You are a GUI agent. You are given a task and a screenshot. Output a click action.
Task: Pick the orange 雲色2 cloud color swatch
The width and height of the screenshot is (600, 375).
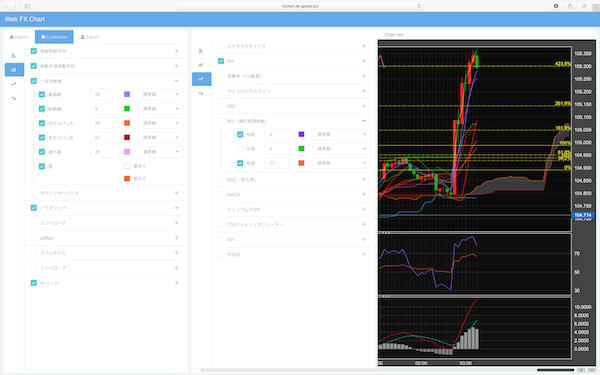(127, 178)
